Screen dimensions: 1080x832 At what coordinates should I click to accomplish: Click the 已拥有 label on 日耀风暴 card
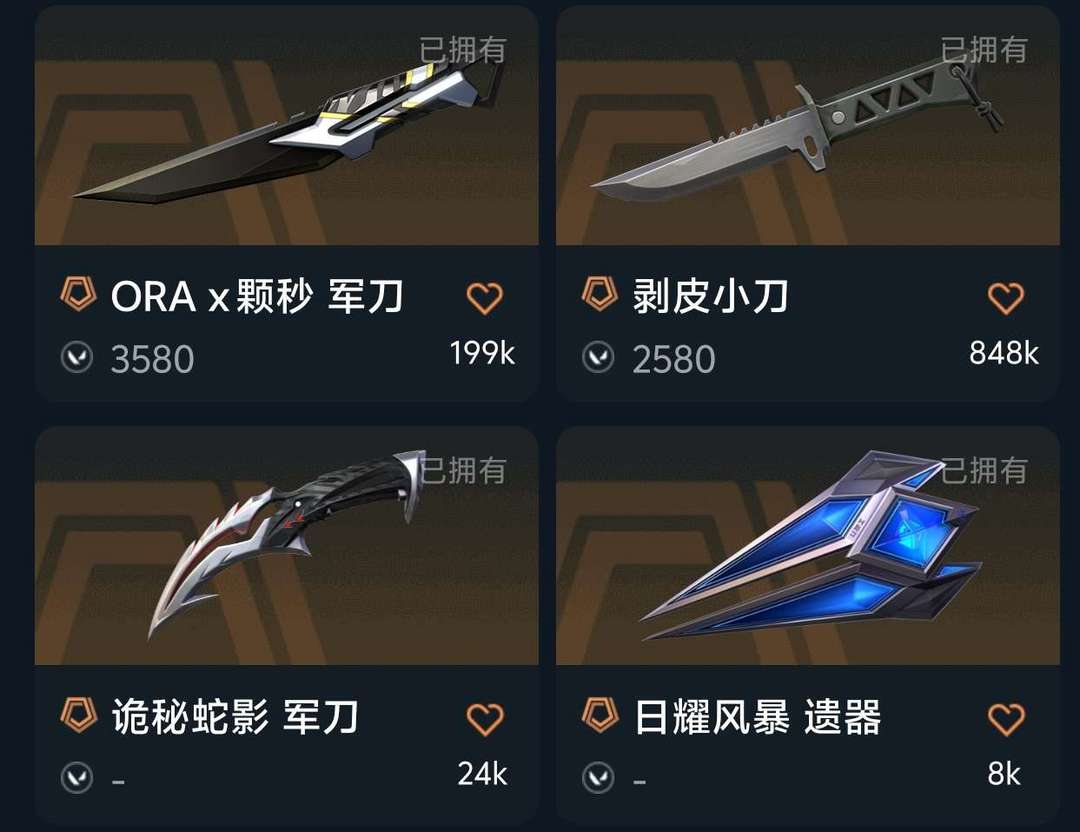pos(984,470)
